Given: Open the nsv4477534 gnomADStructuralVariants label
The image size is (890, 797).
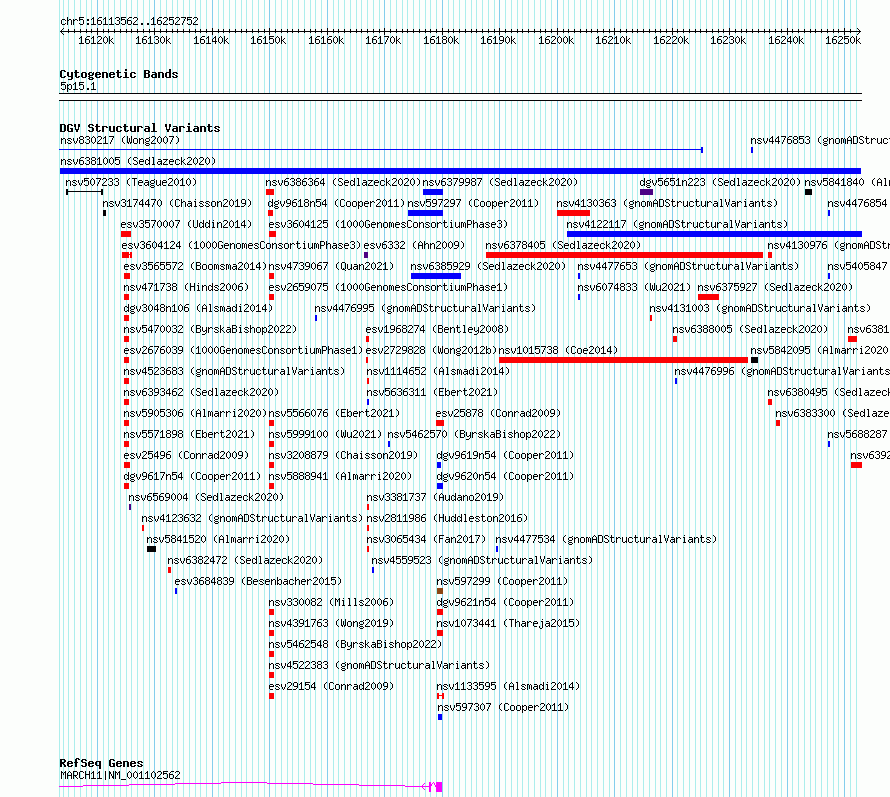Looking at the screenshot, I should pos(606,539).
